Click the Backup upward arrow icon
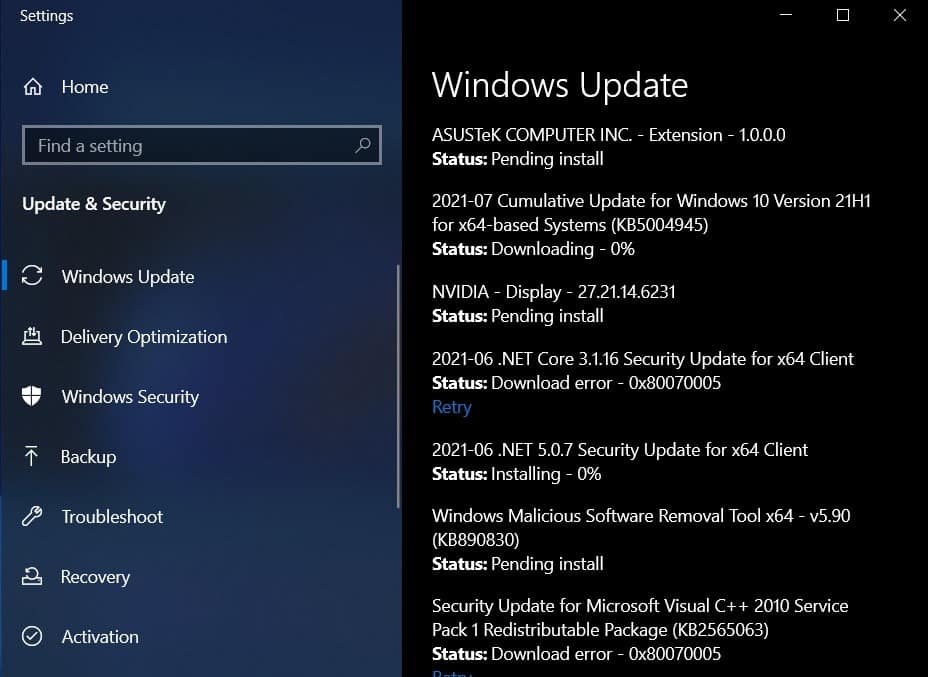 pos(33,457)
